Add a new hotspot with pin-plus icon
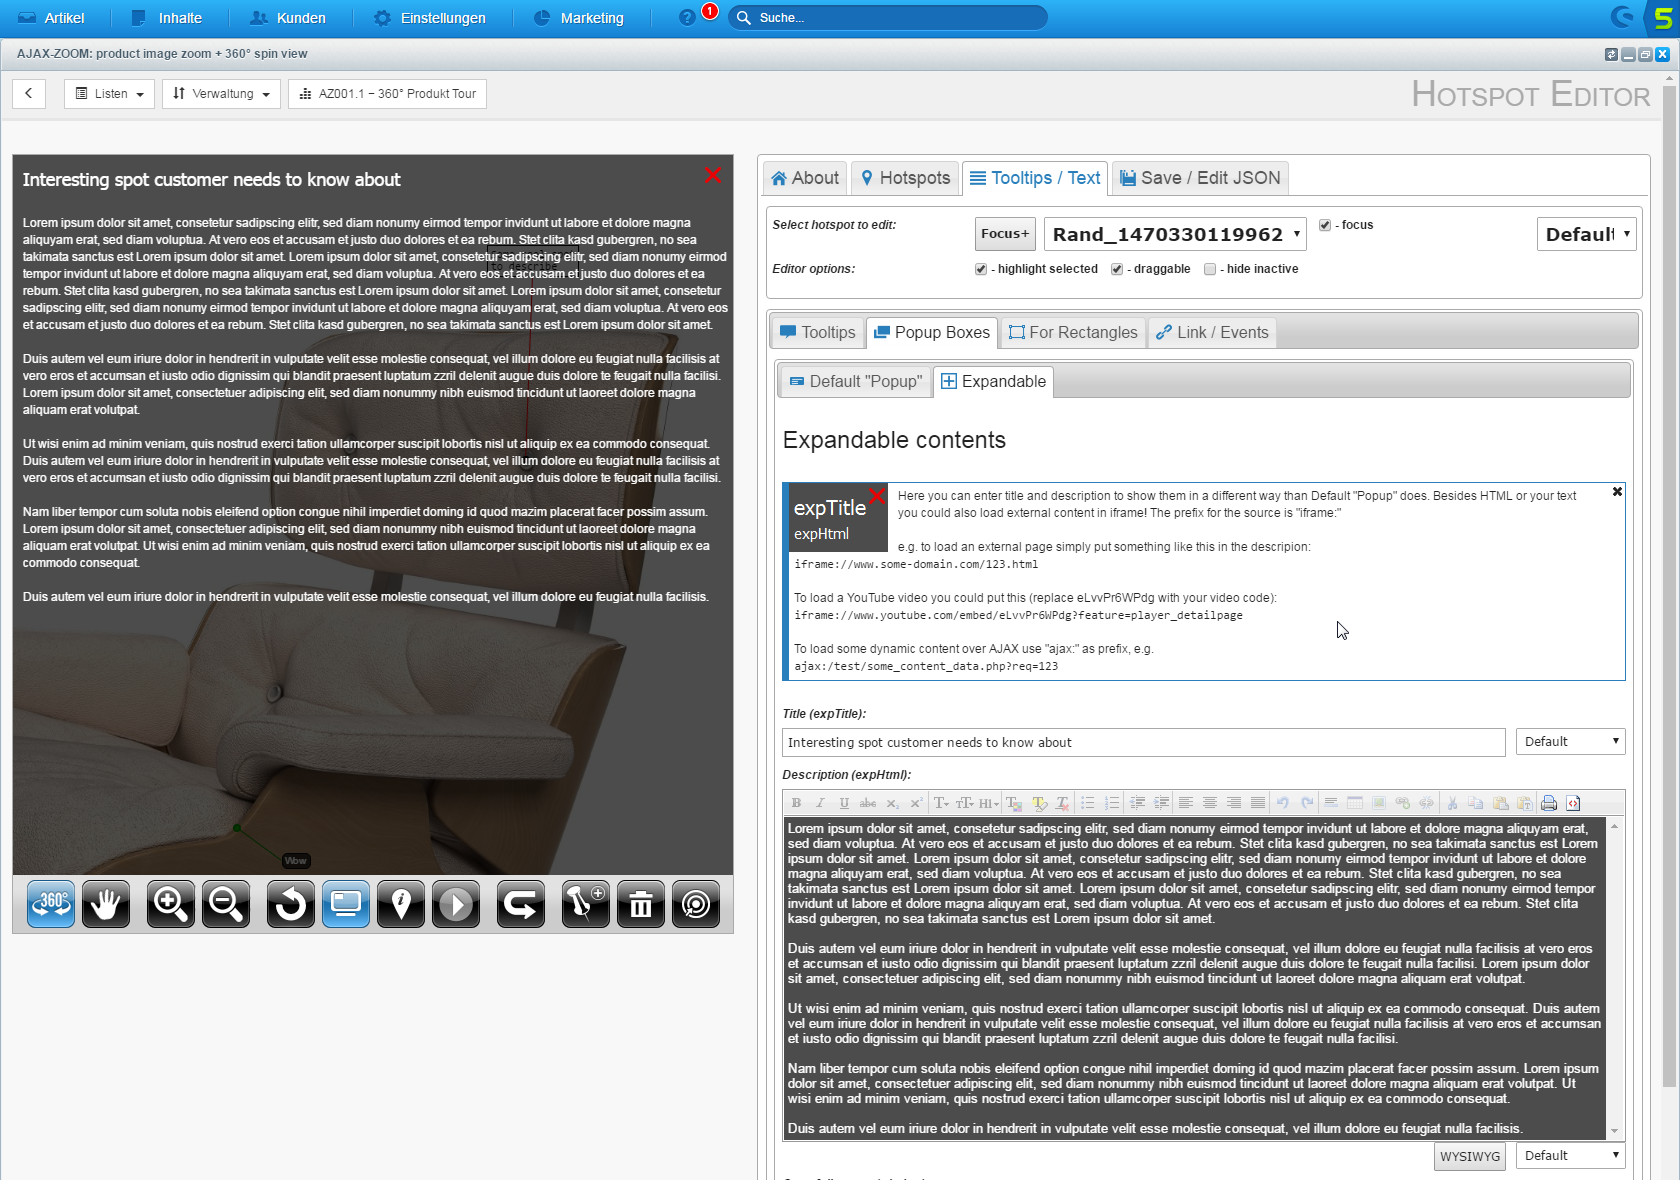Screen dimensions: 1680x1180 coord(586,904)
